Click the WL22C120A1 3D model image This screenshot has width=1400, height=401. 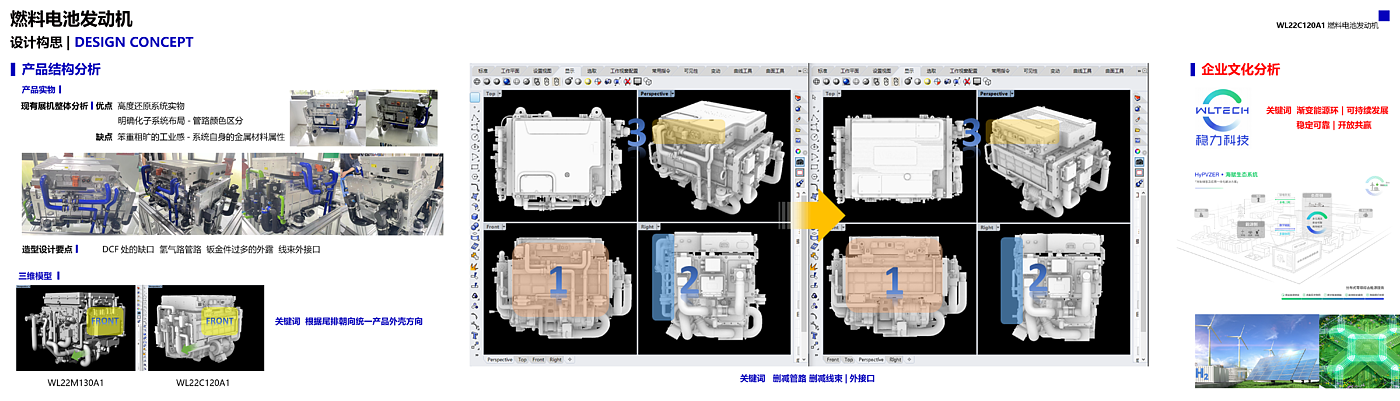point(206,328)
